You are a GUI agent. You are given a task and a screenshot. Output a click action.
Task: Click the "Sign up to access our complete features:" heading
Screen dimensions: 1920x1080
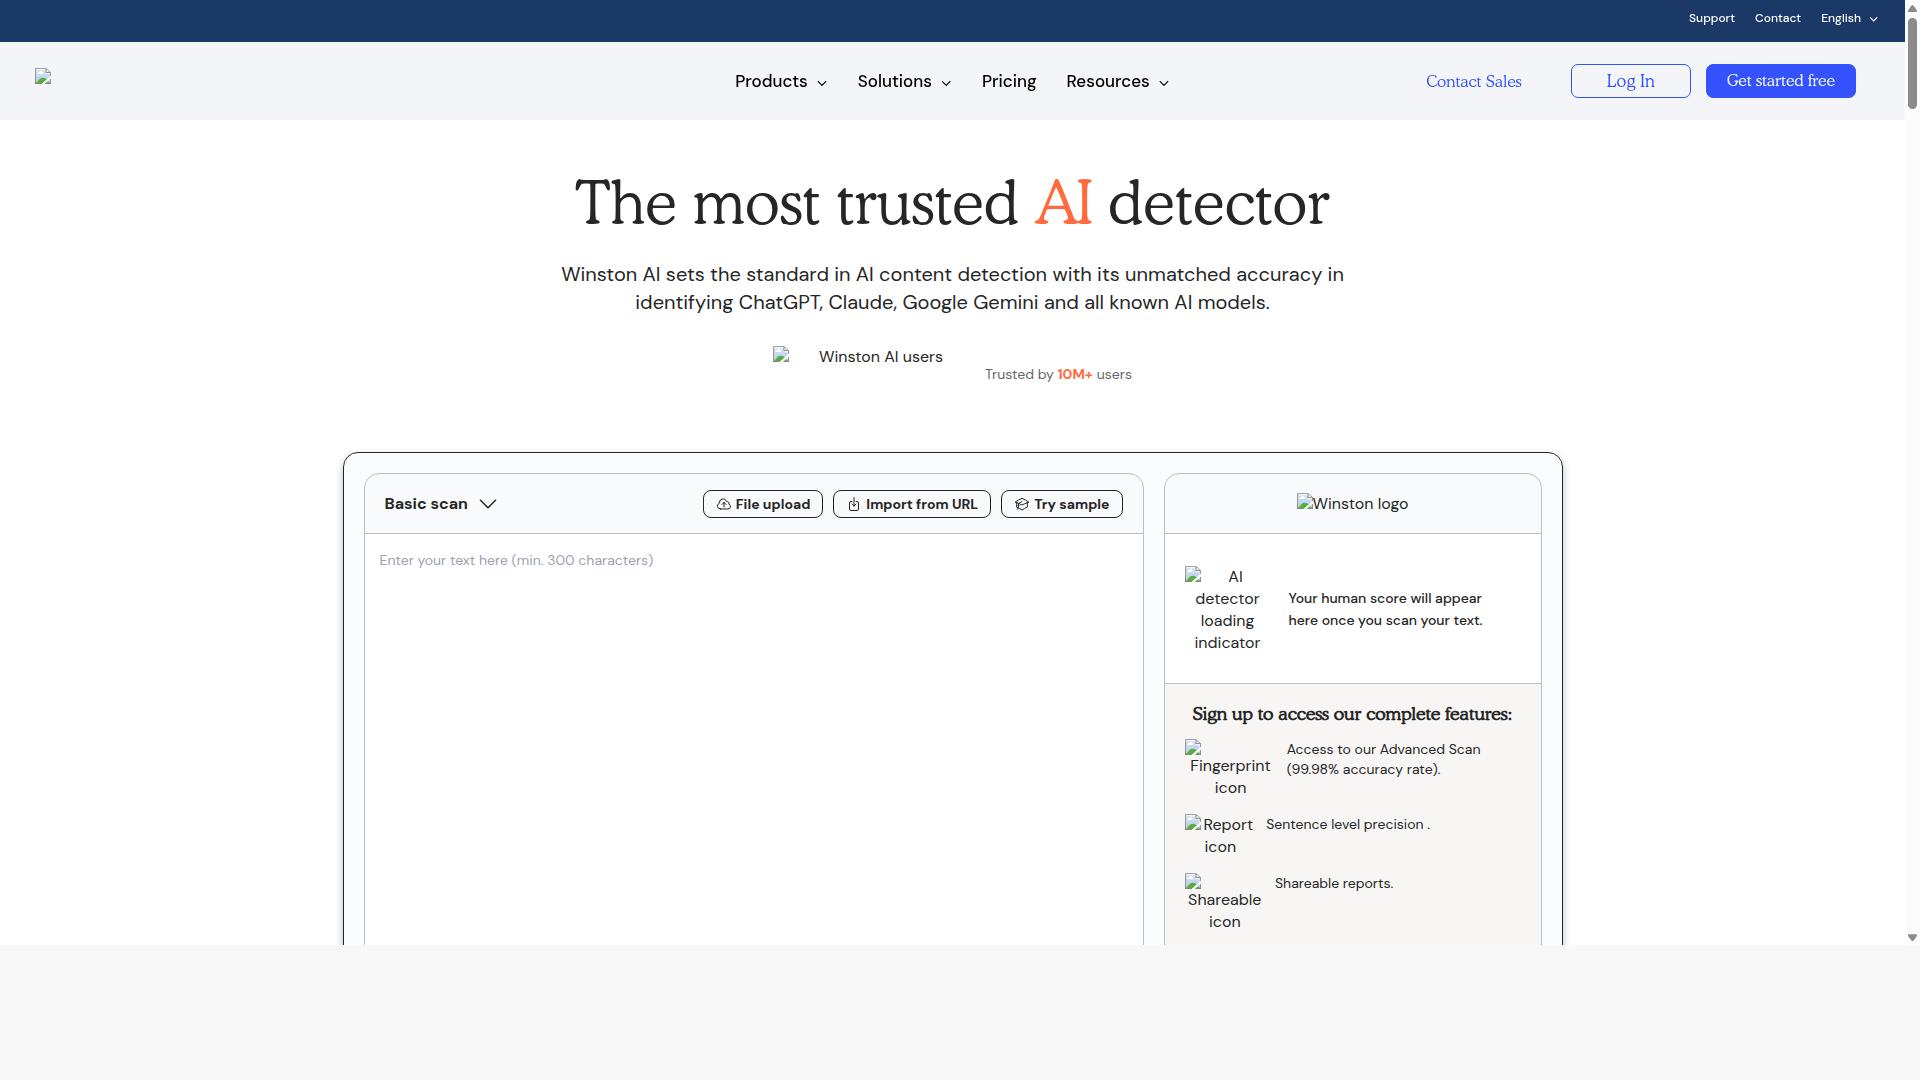1352,714
